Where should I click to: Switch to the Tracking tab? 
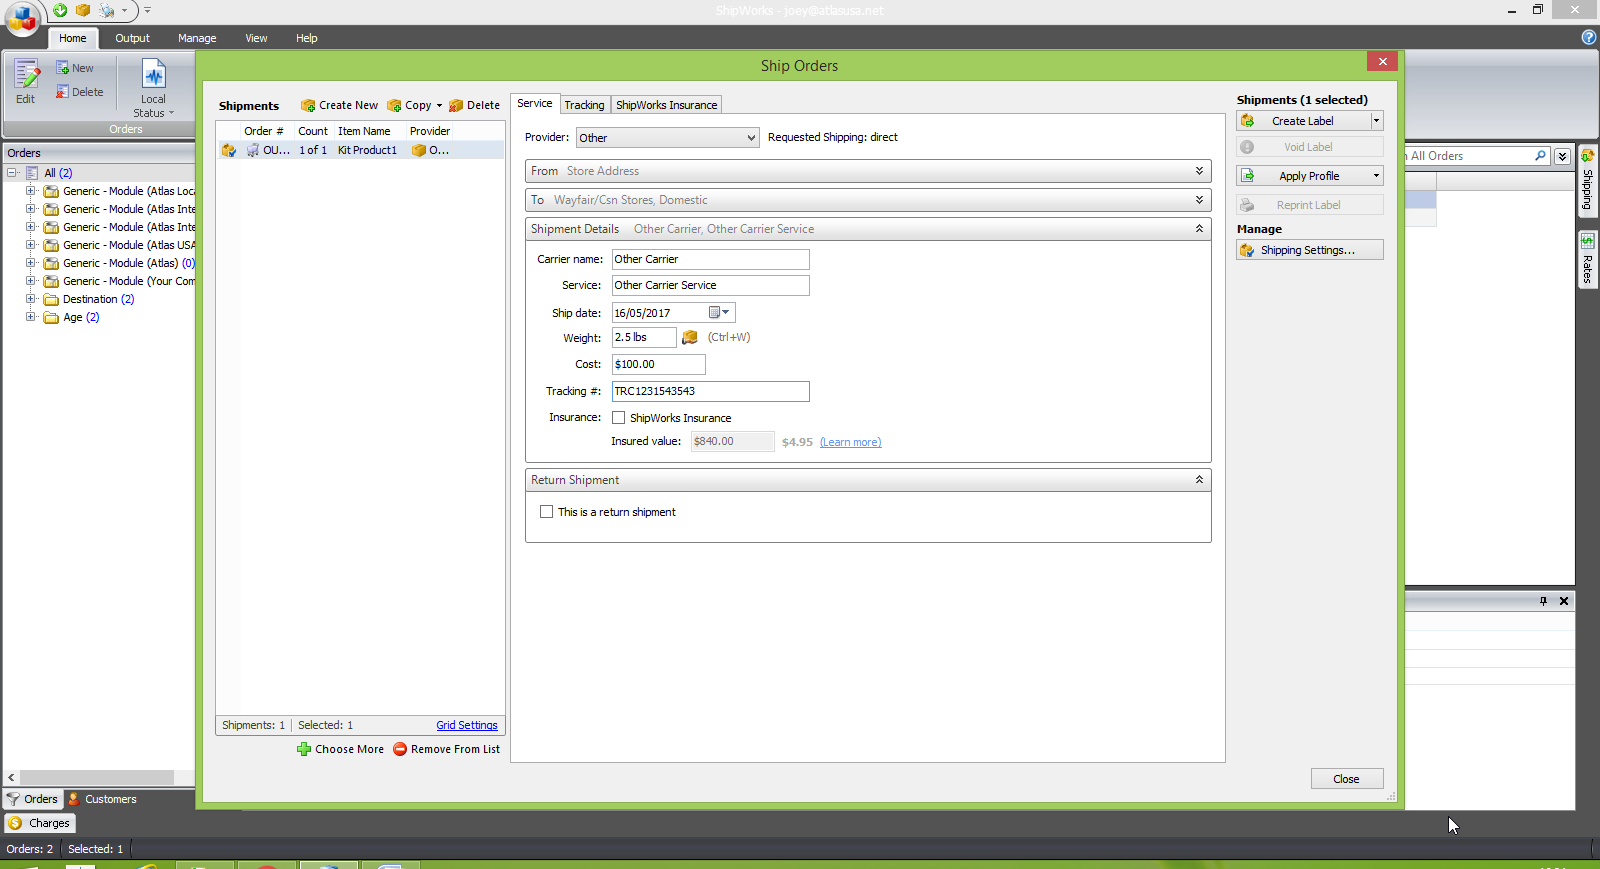pyautogui.click(x=584, y=105)
